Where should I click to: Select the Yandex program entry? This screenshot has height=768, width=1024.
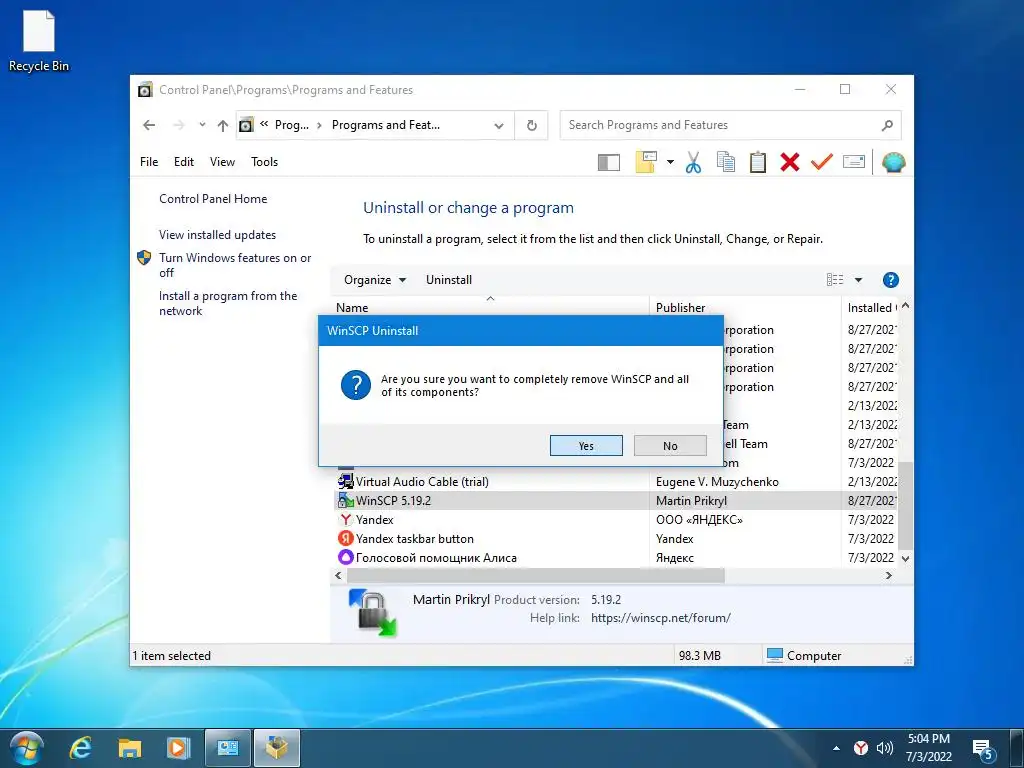[616, 520]
